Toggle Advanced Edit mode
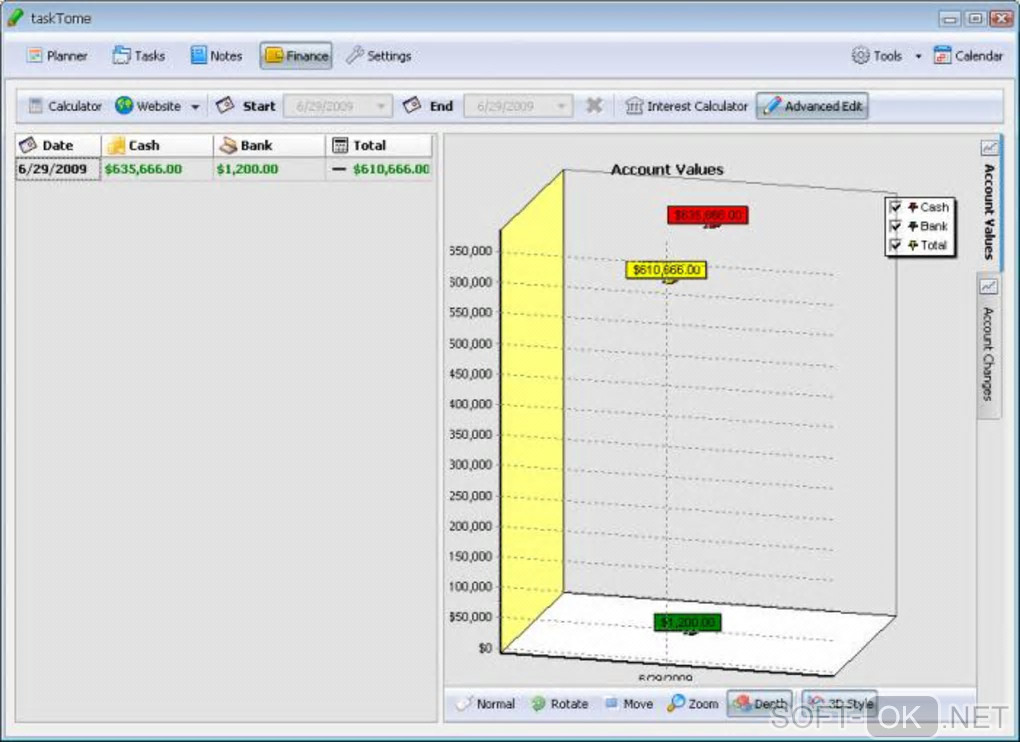The height and width of the screenshot is (742, 1020). point(812,106)
